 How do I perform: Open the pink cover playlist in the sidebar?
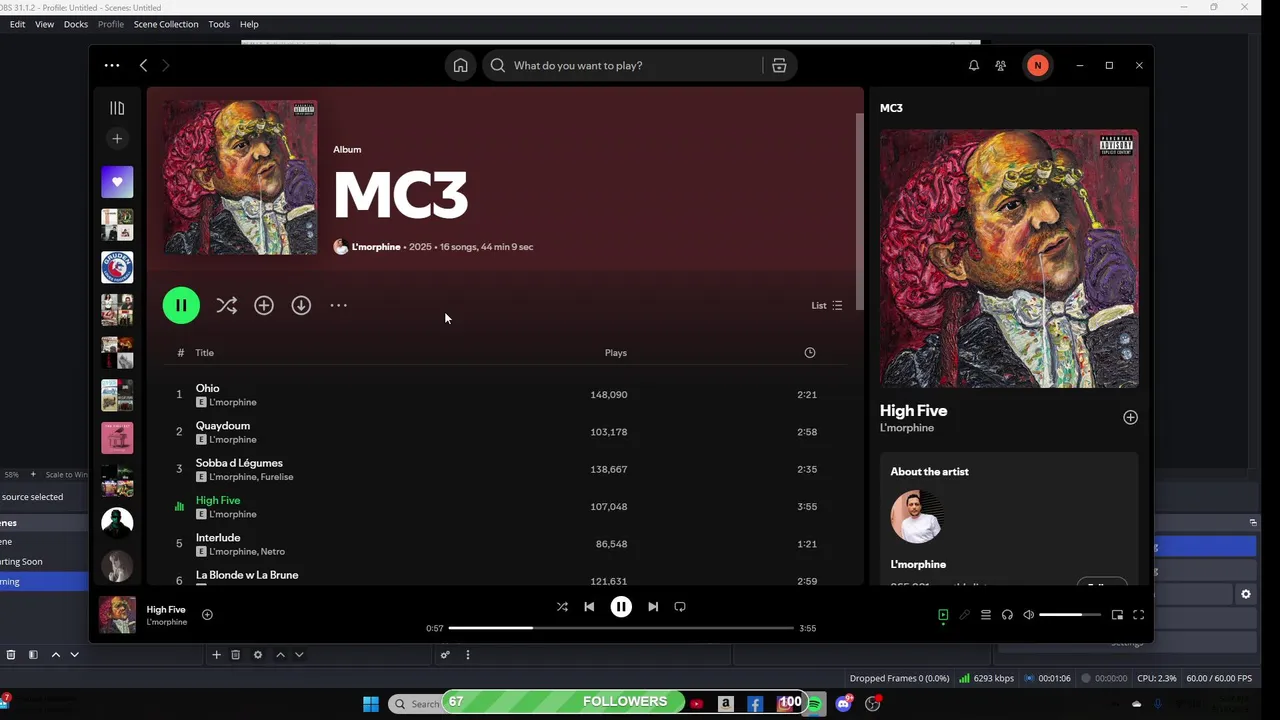(117, 438)
